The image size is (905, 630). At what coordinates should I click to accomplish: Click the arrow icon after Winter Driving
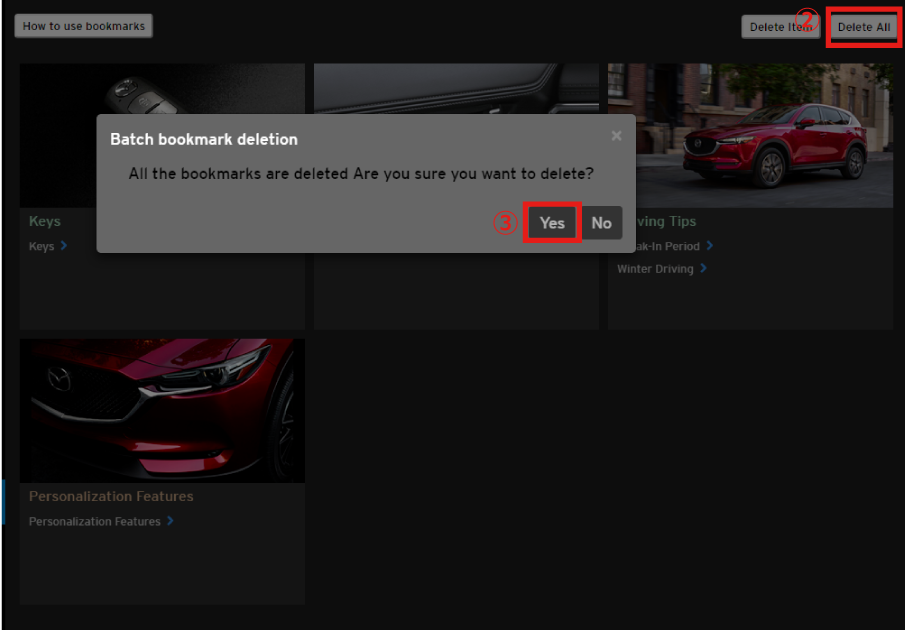click(704, 268)
